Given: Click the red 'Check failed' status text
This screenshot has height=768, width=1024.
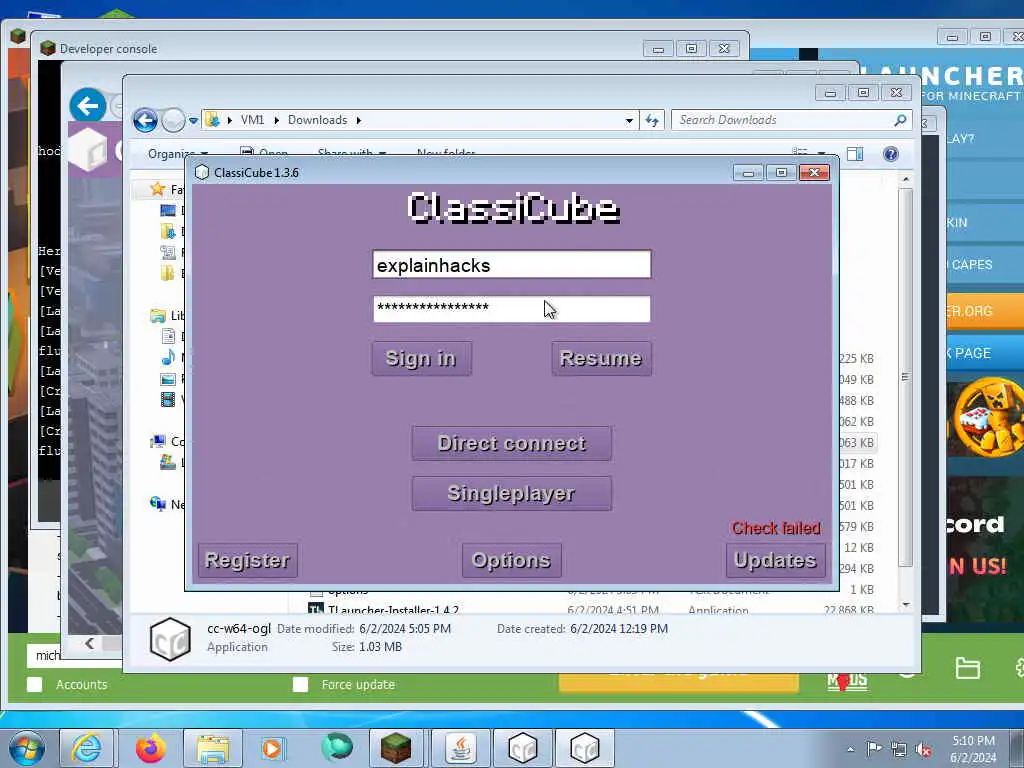Looking at the screenshot, I should (x=776, y=528).
